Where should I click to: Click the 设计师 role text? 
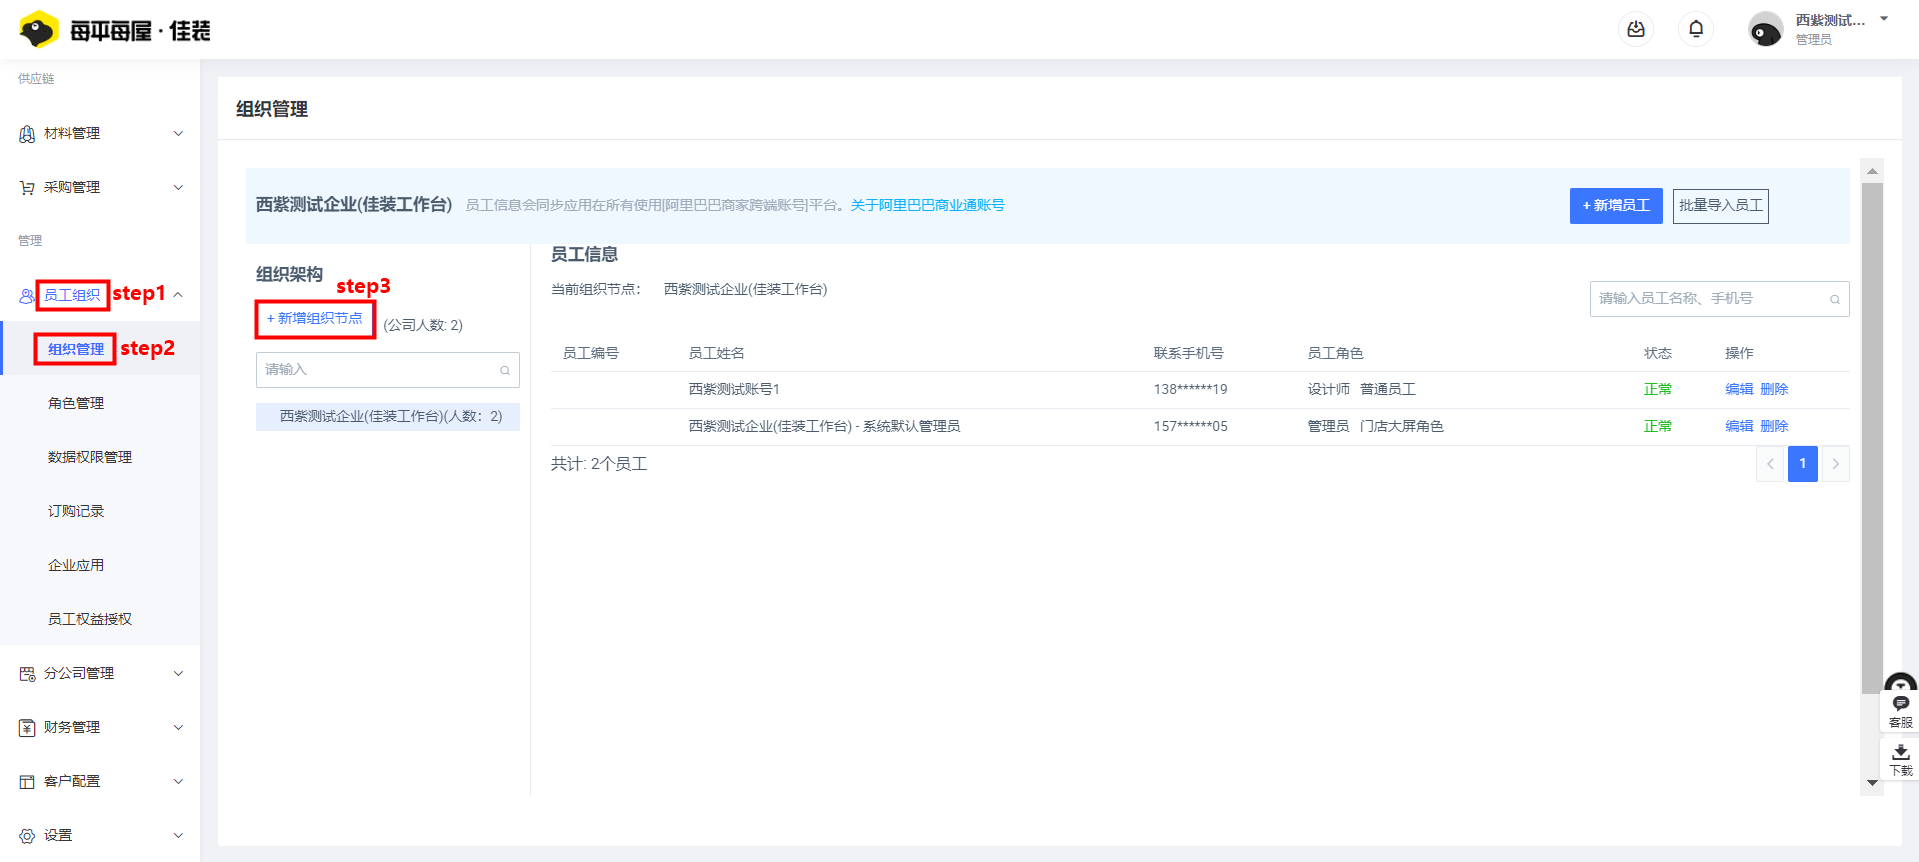tap(1329, 390)
